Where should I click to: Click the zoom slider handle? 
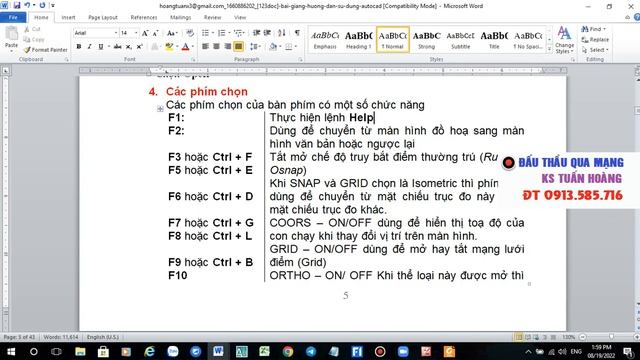(611, 337)
